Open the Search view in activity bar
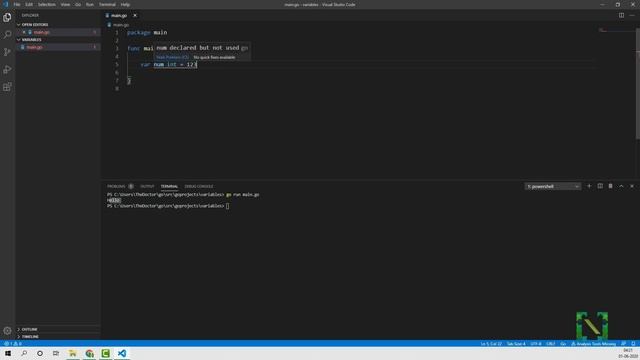640x360 pixels. [7, 35]
